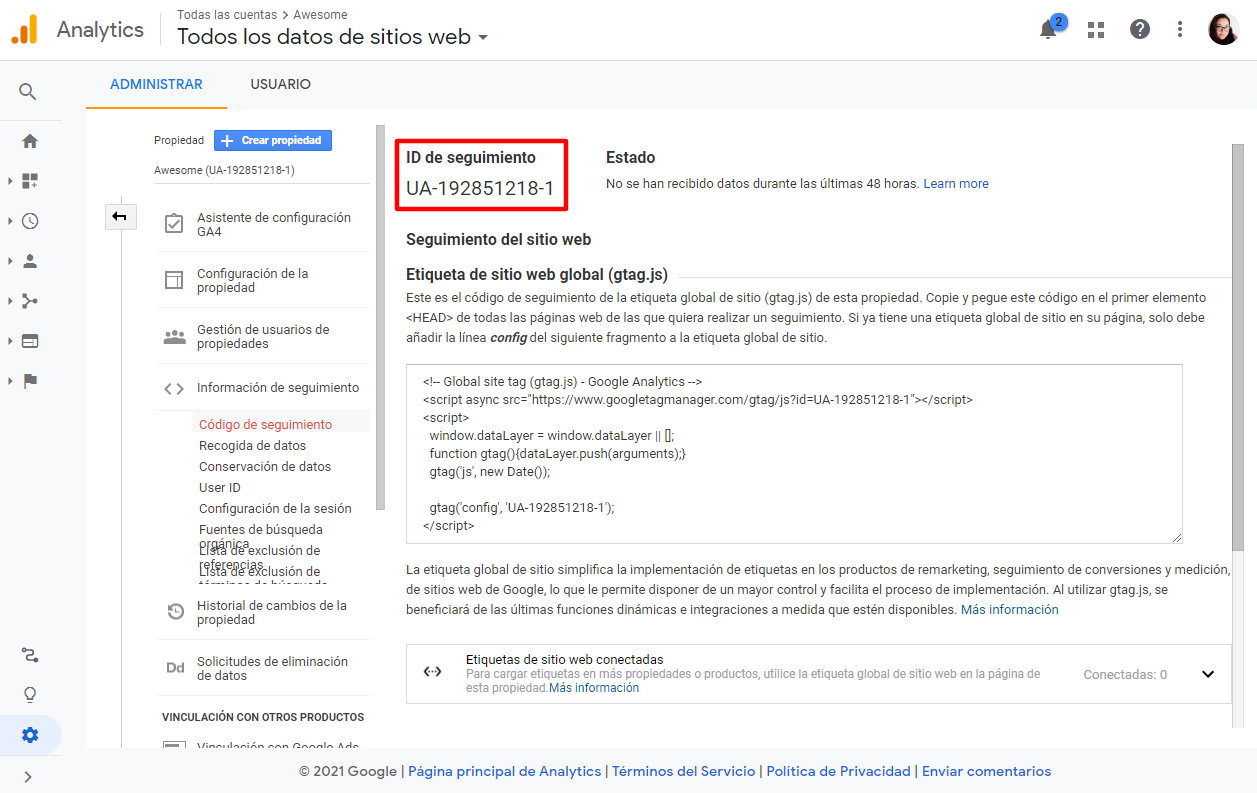The height and width of the screenshot is (793, 1257).
Task: Open the notifications bell
Action: 1048,29
